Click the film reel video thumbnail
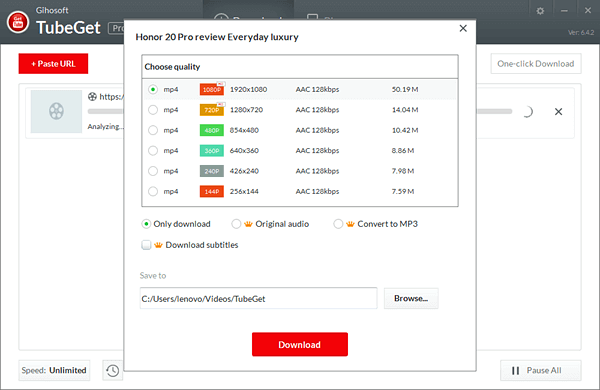Viewport: 600px width, 390px height. [x=56, y=111]
